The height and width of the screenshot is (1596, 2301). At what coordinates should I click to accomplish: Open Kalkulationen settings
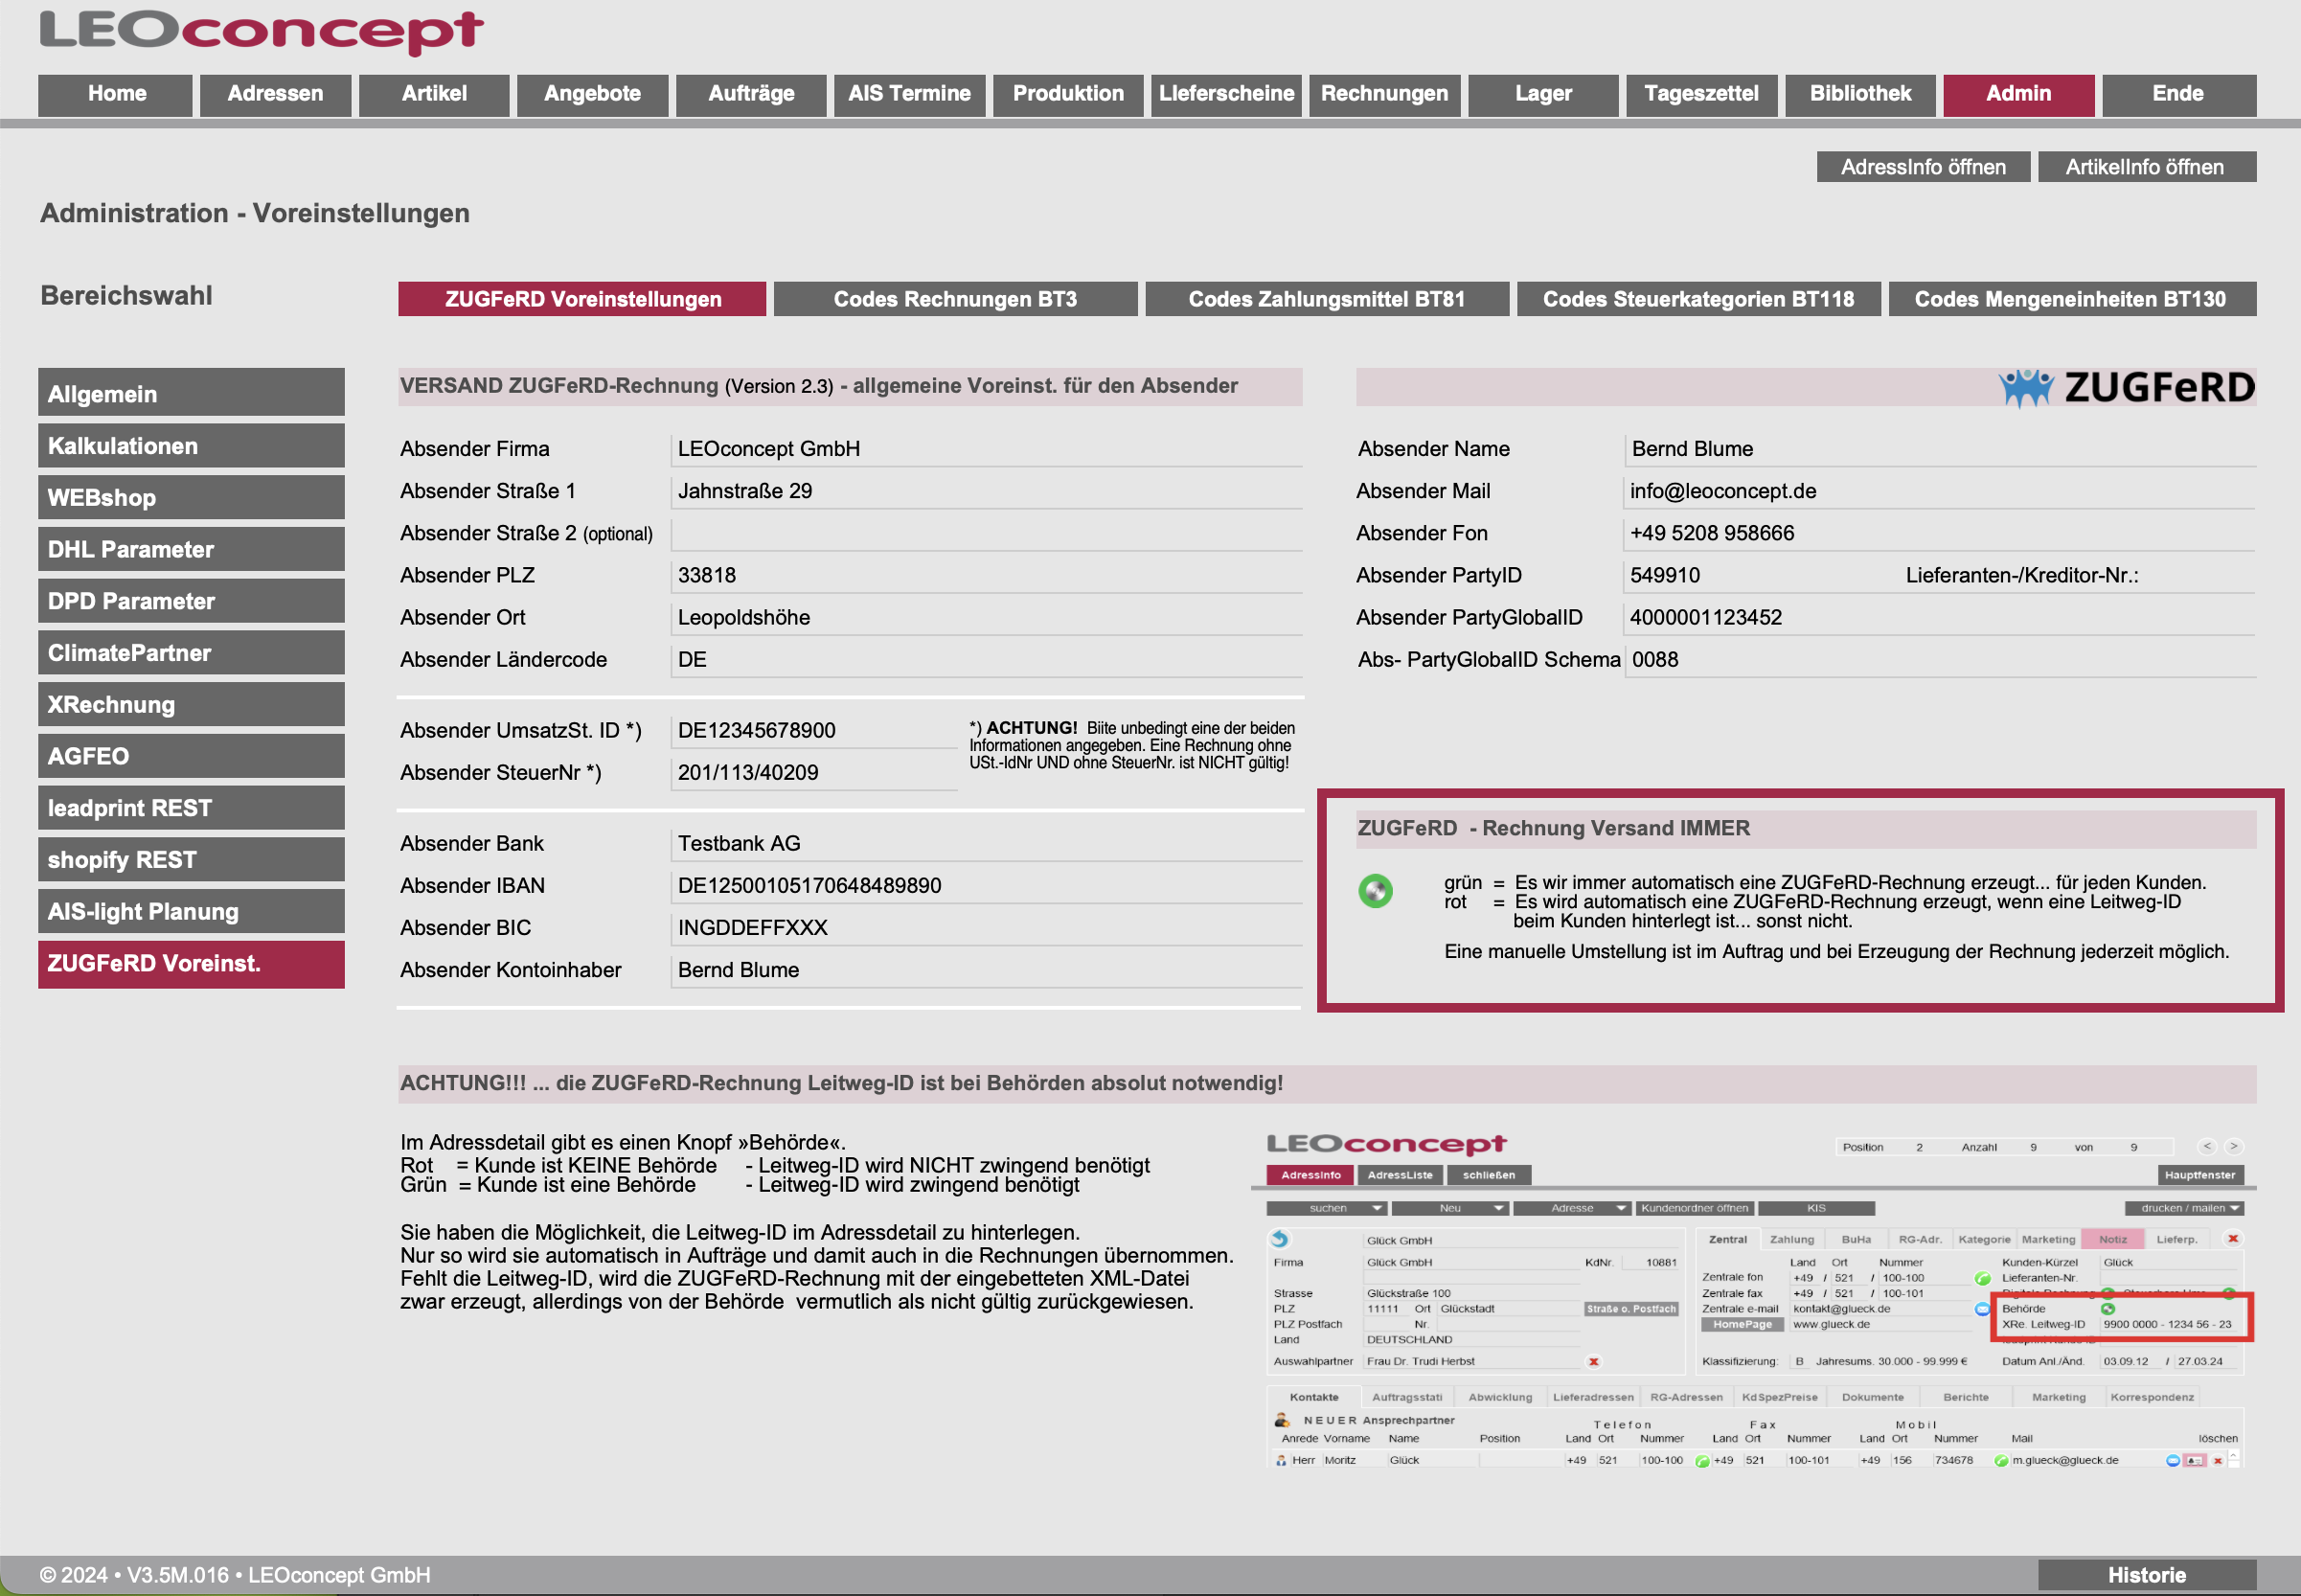tap(191, 445)
